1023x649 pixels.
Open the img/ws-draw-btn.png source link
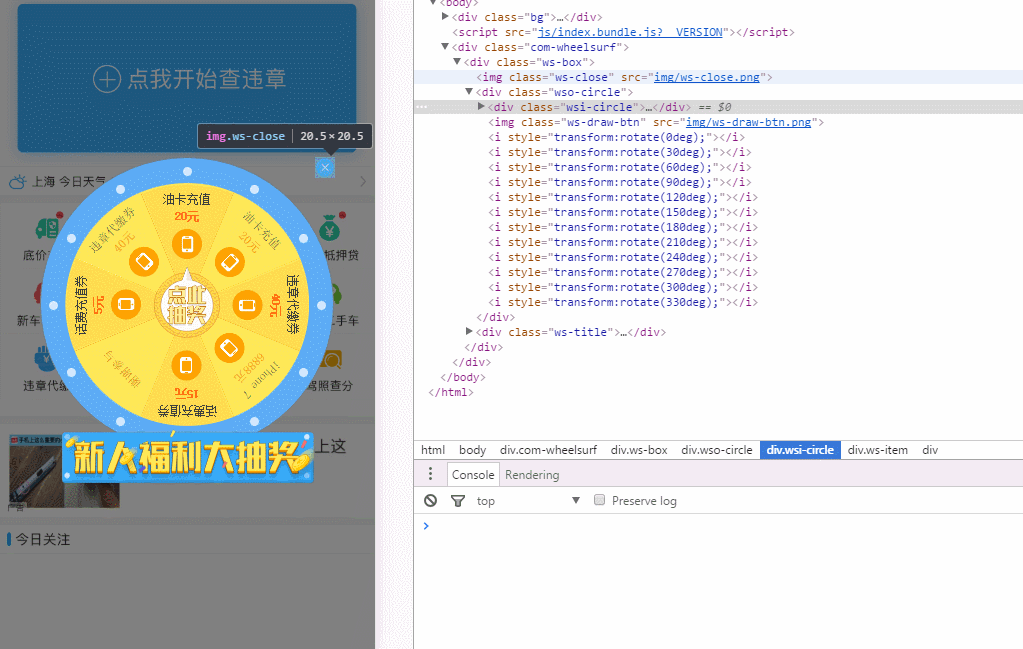point(748,122)
